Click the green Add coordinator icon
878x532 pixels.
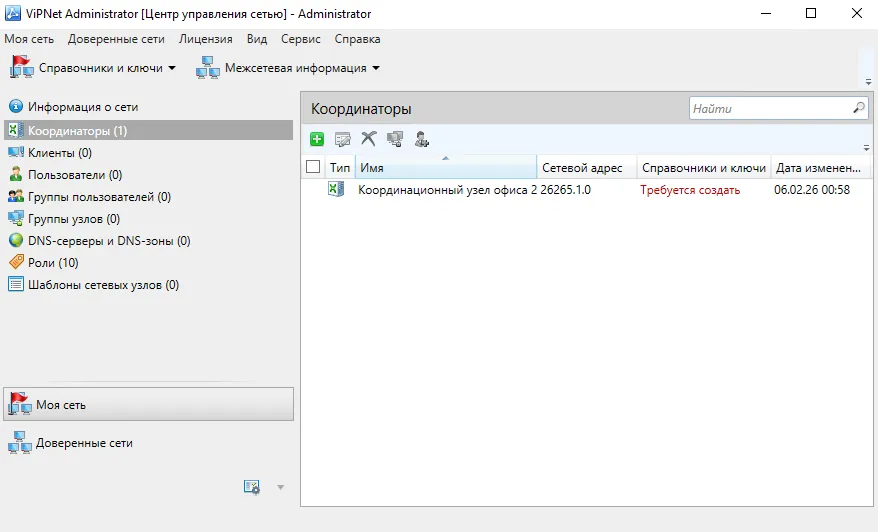[317, 139]
